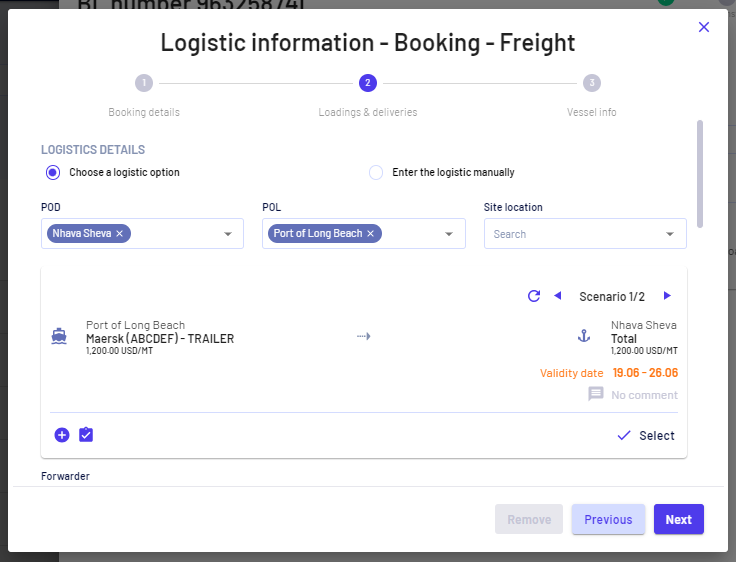The image size is (736, 562).
Task: Click the ship icon beside Maersk
Action: (x=59, y=336)
